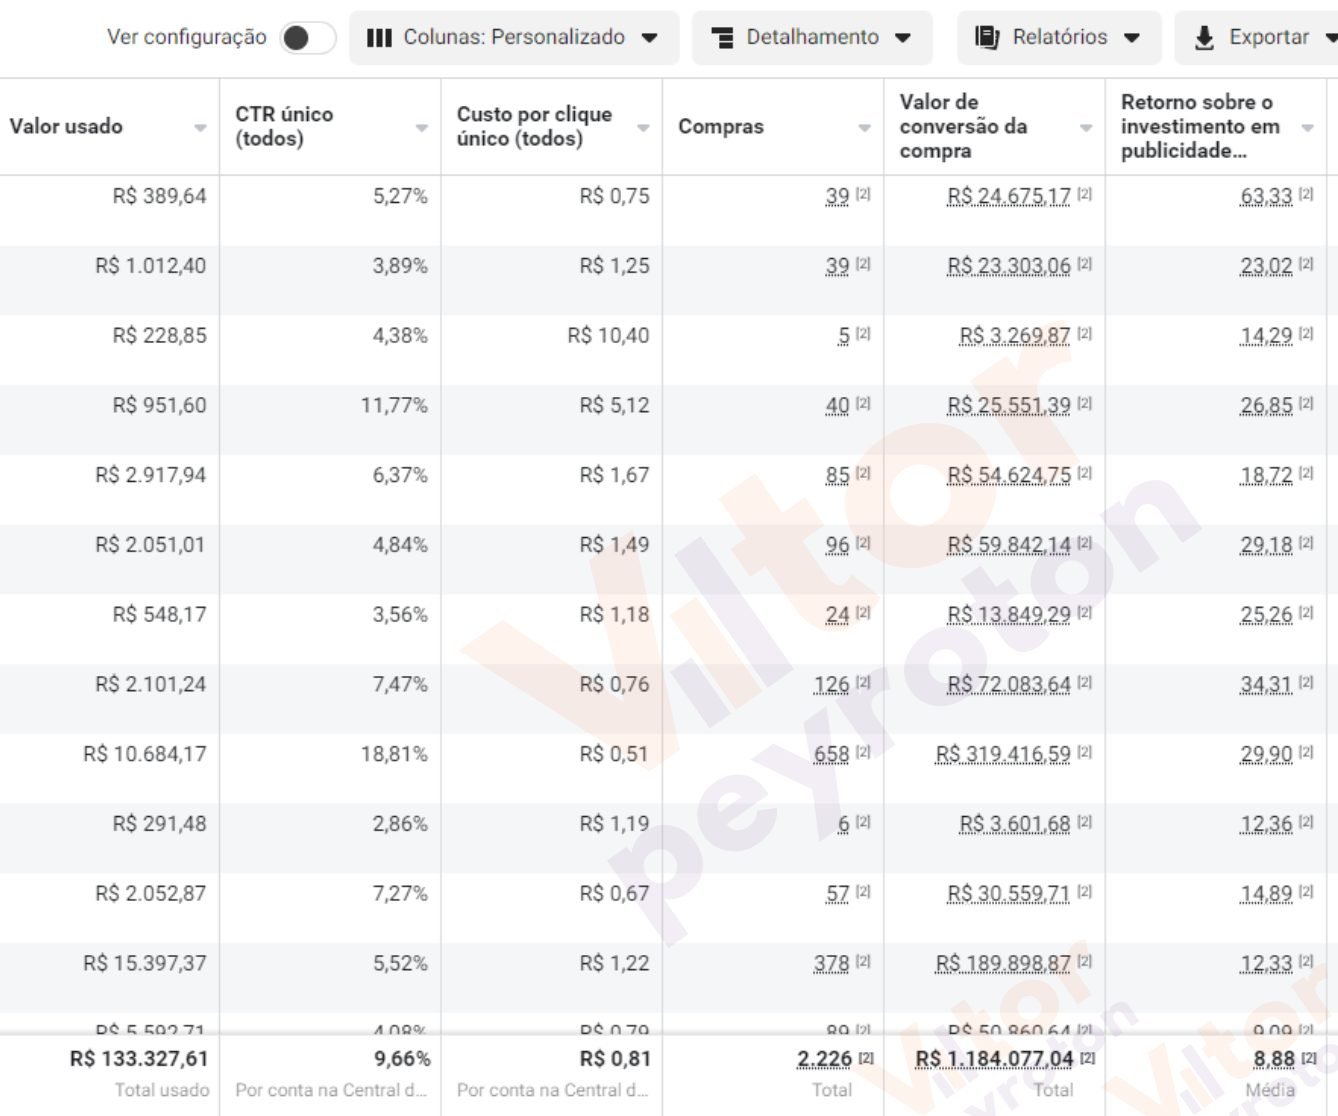Click the Compras column sort arrow
The image size is (1338, 1116).
coord(864,128)
